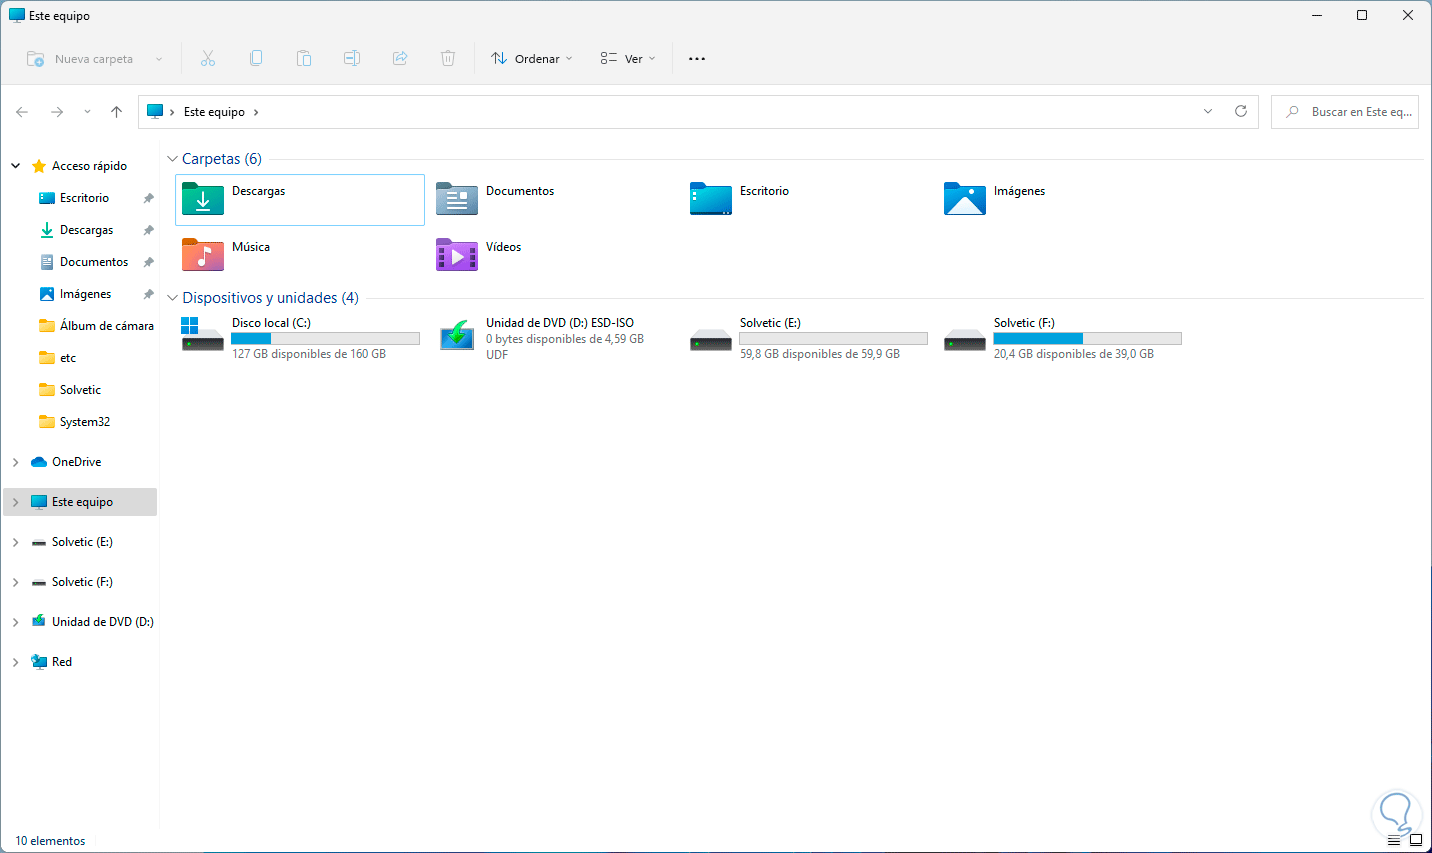Select the Documentos folder icon in Carpetas

[457, 199]
